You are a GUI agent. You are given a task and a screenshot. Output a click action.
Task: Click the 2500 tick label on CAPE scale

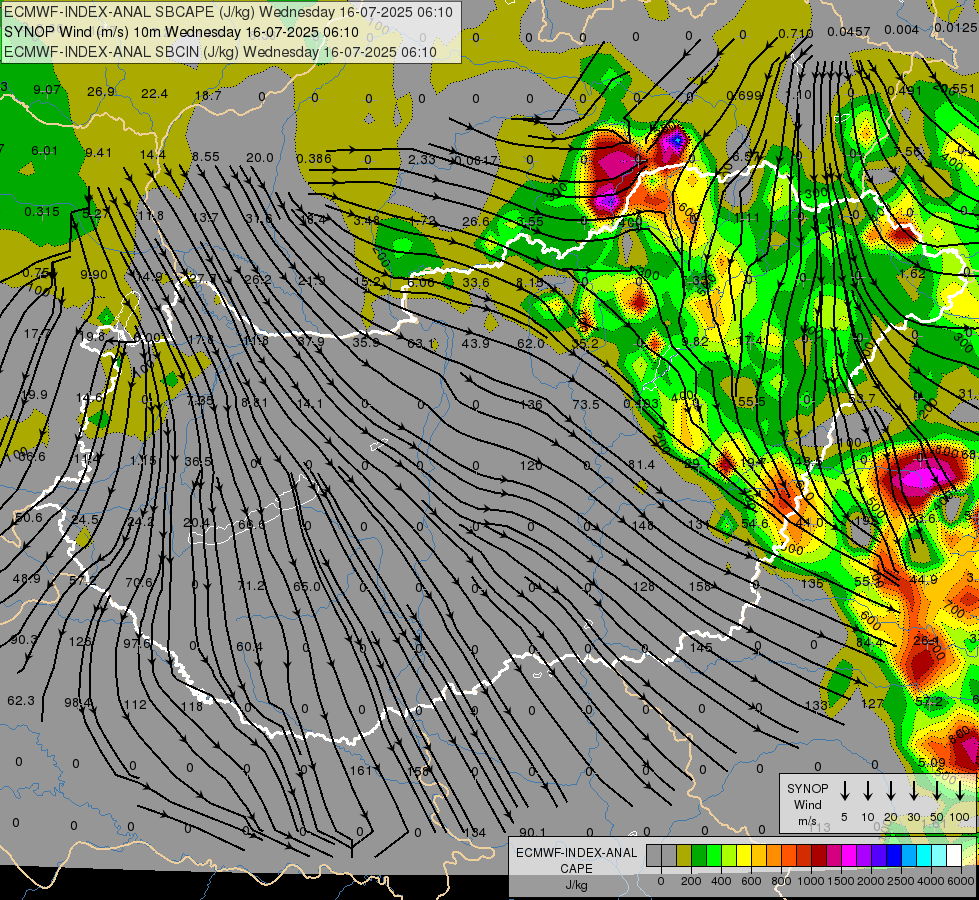pyautogui.click(x=901, y=881)
